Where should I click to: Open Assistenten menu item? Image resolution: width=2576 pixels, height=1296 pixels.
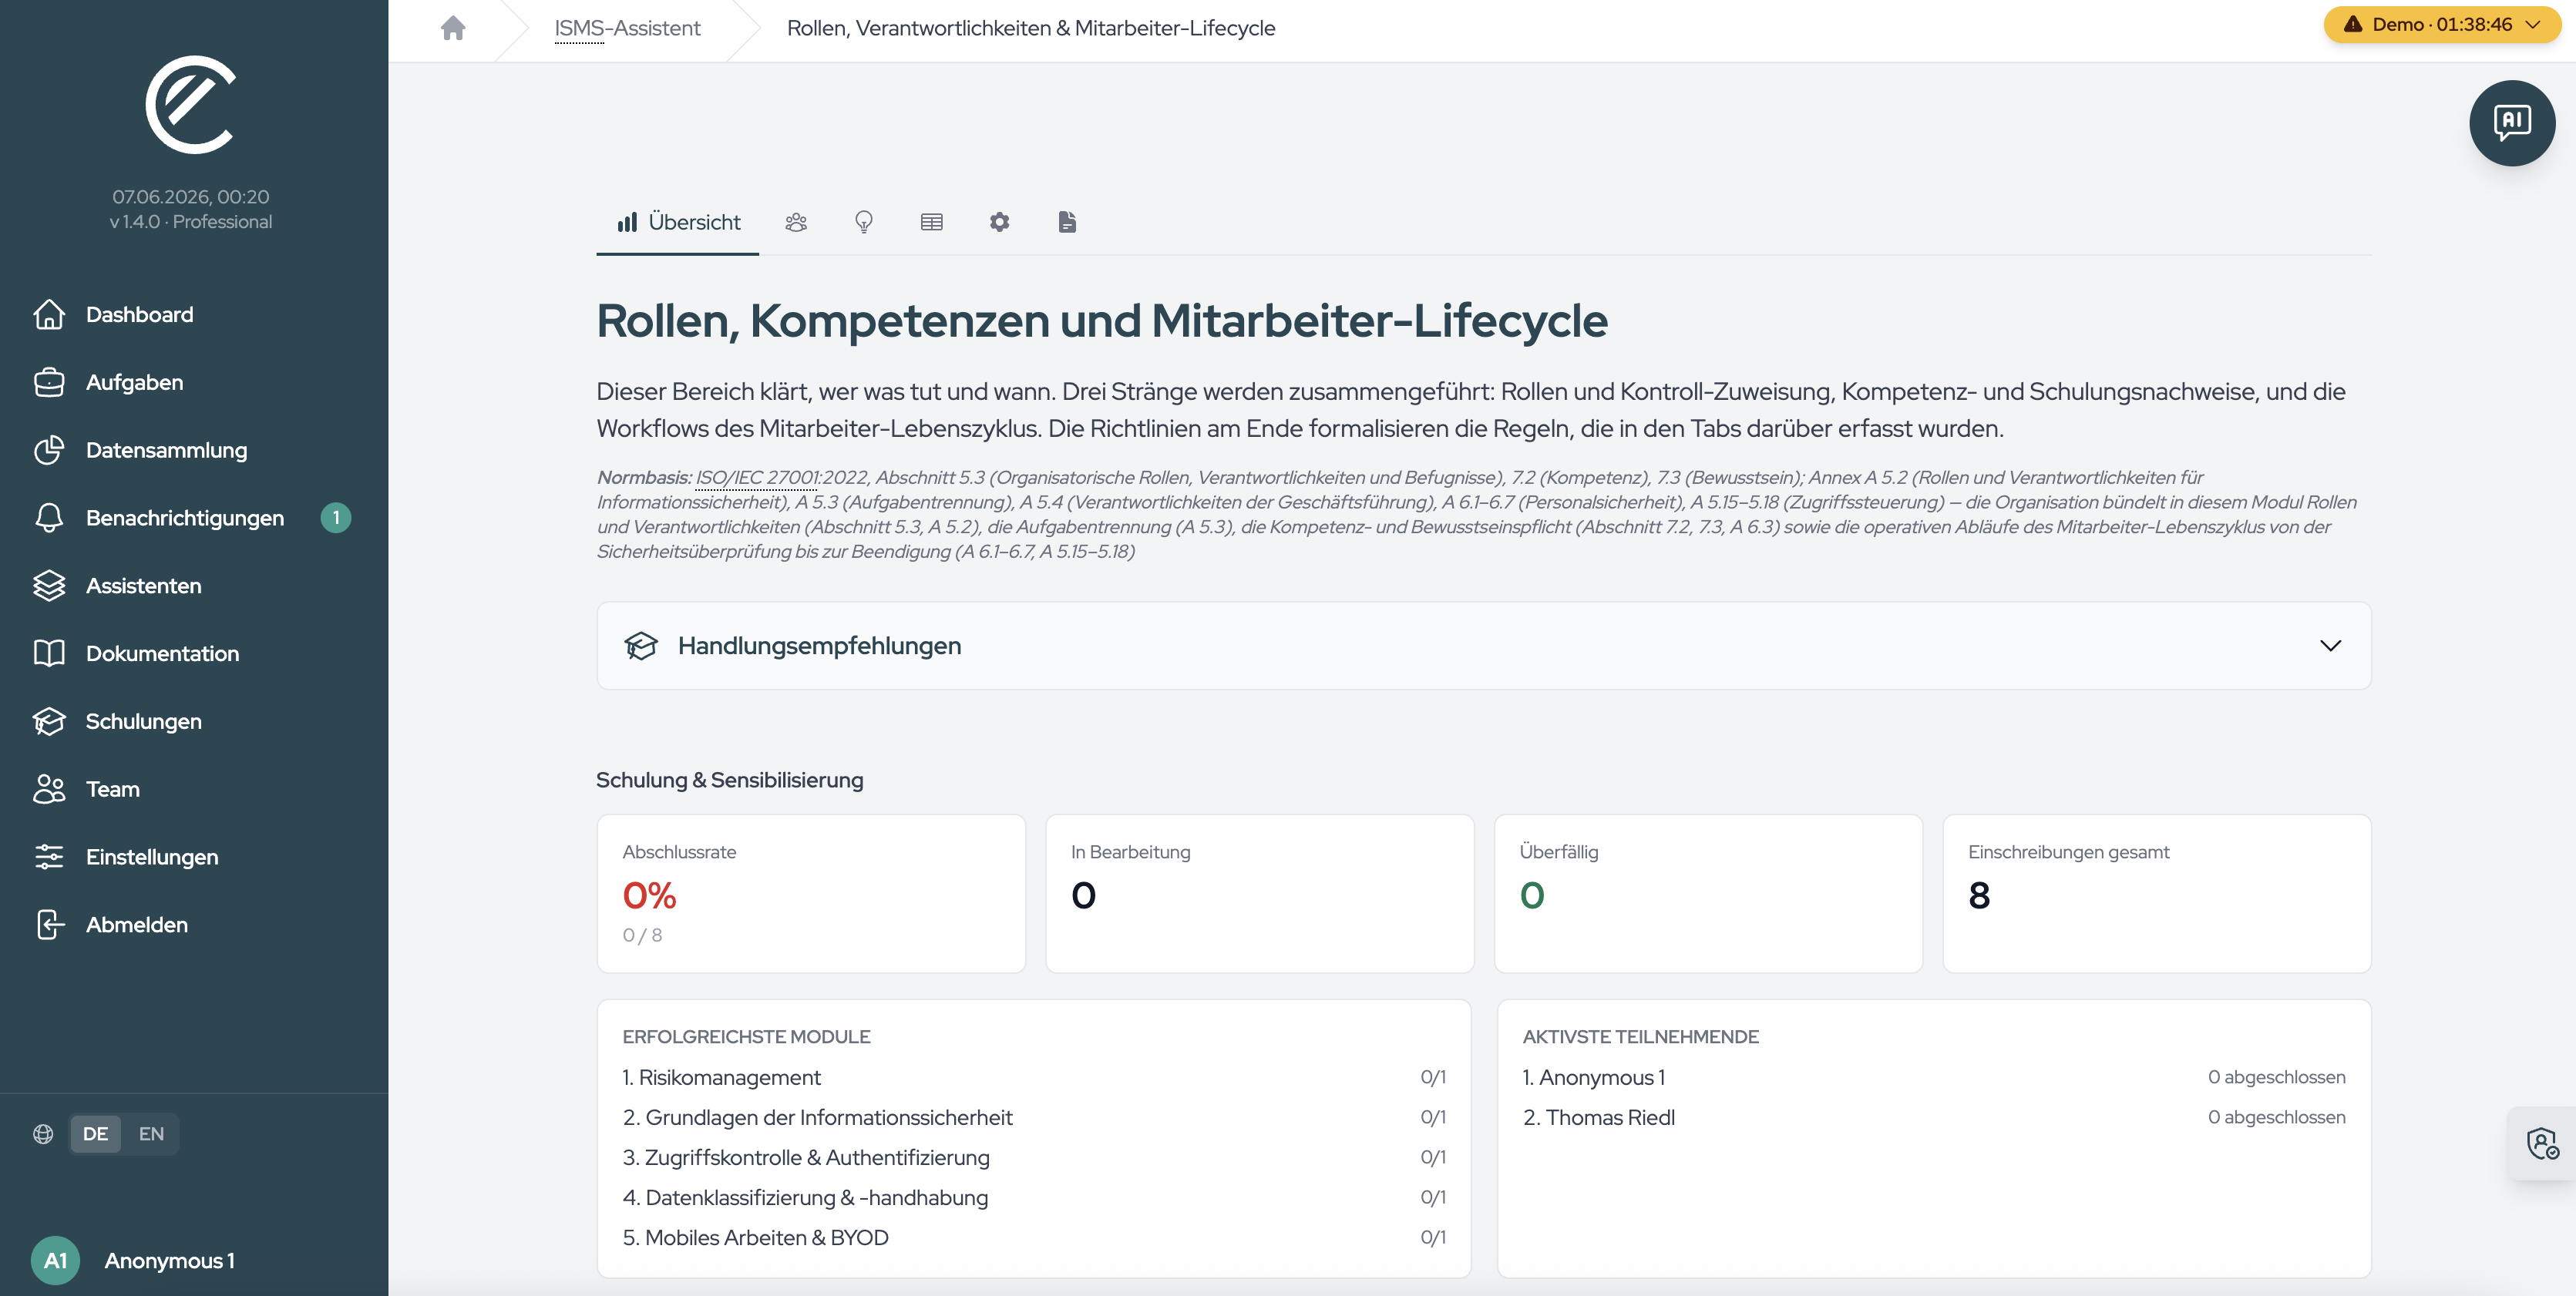coord(143,585)
